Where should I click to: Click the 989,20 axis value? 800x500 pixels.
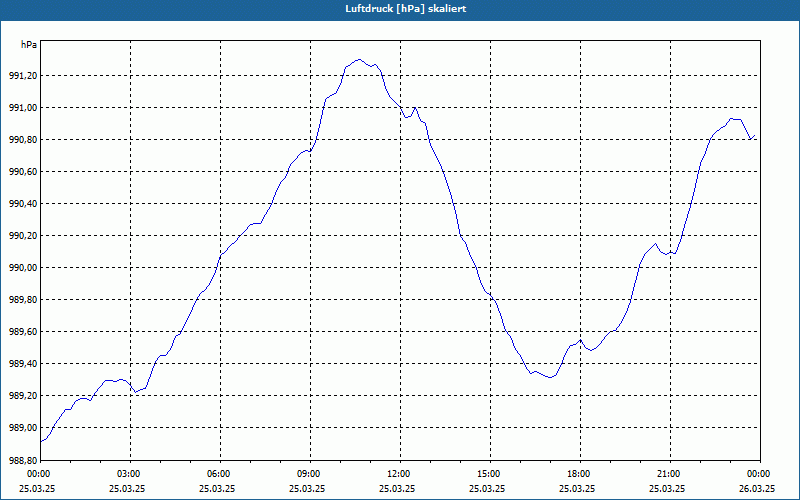pyautogui.click(x=23, y=396)
